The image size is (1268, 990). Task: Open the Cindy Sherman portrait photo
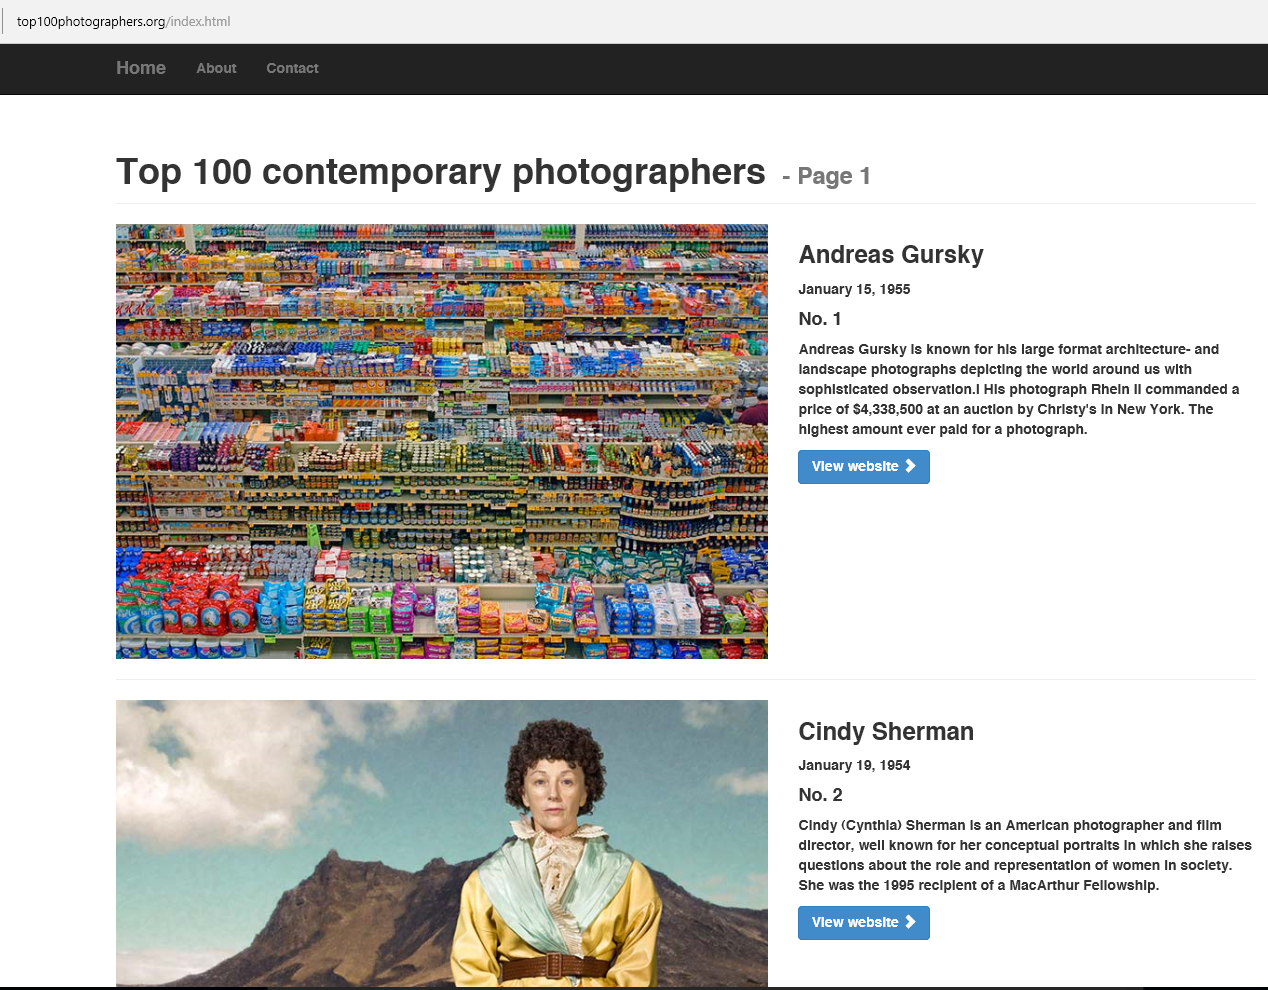(442, 843)
